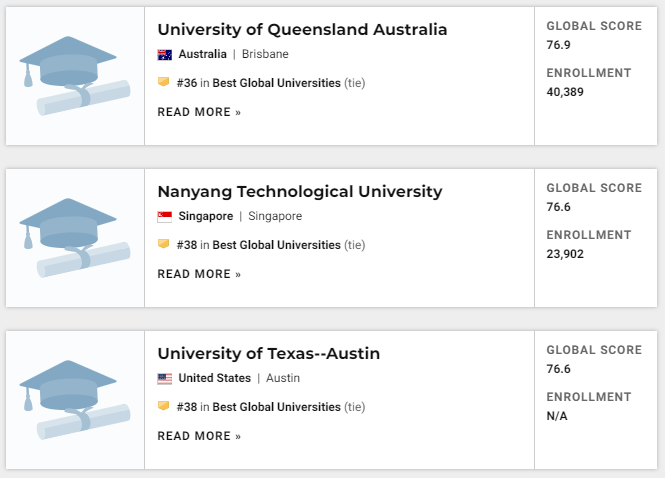The width and height of the screenshot is (665, 478).
Task: Open University of Queensland Australia title link
Action: click(302, 30)
